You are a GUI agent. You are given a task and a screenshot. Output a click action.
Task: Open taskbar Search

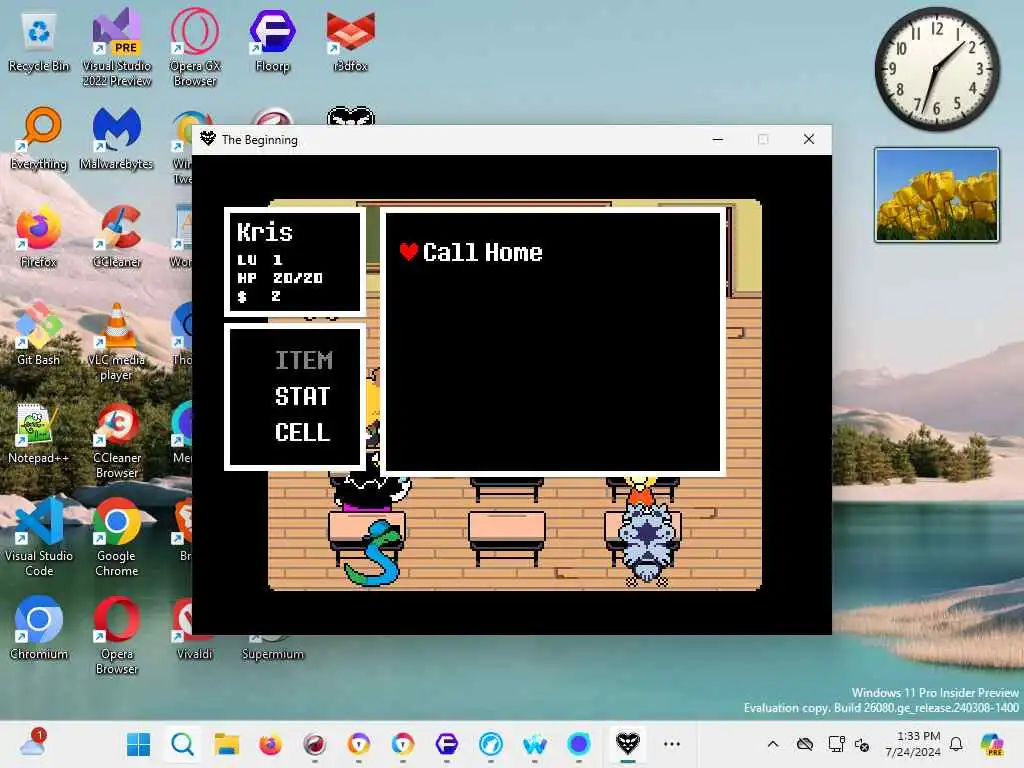tap(182, 744)
